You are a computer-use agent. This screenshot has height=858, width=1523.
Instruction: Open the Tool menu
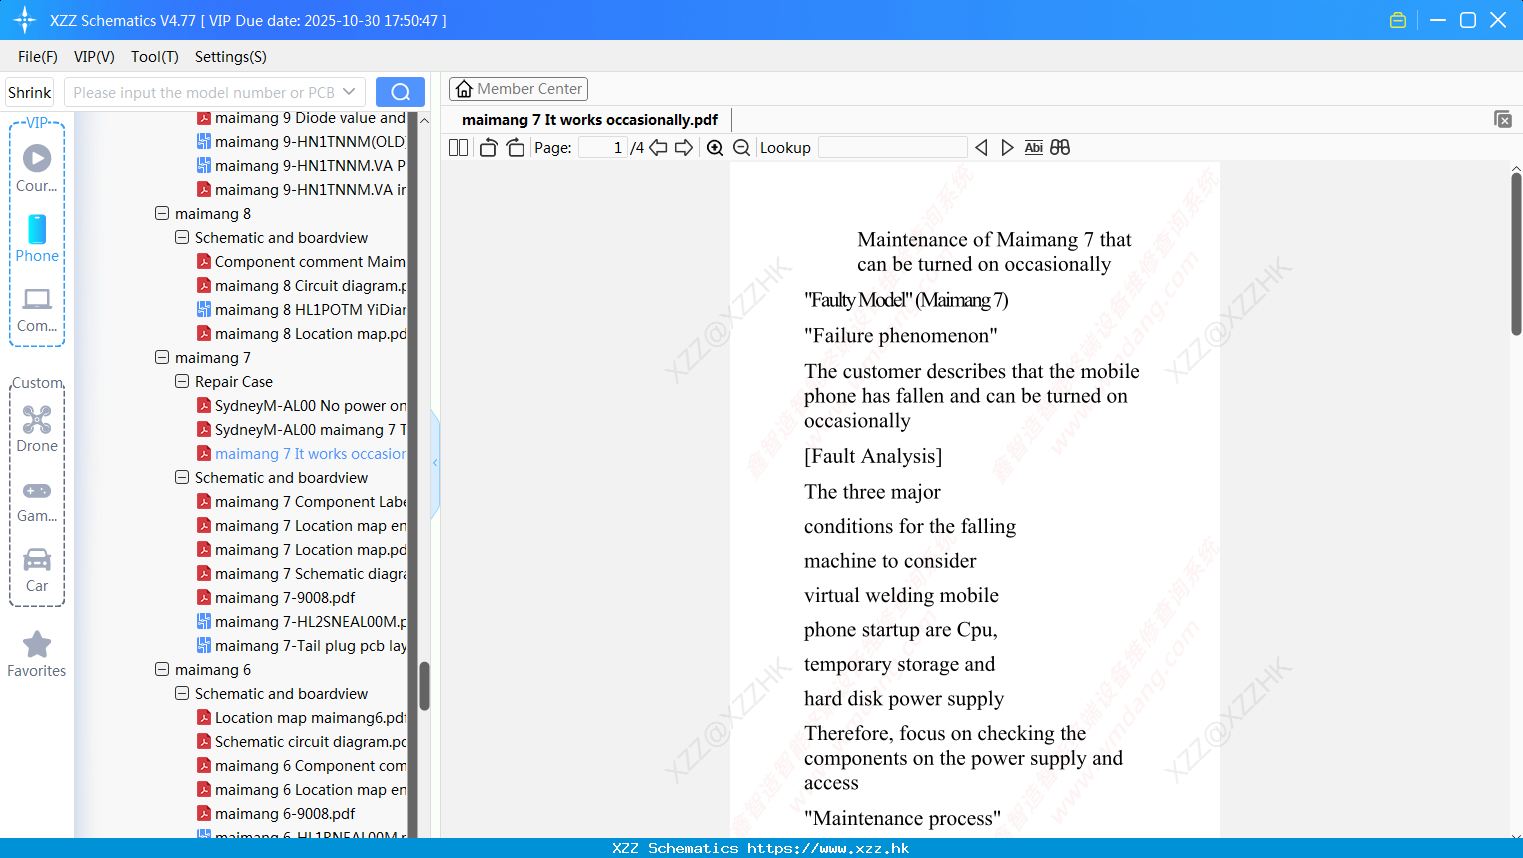point(155,57)
